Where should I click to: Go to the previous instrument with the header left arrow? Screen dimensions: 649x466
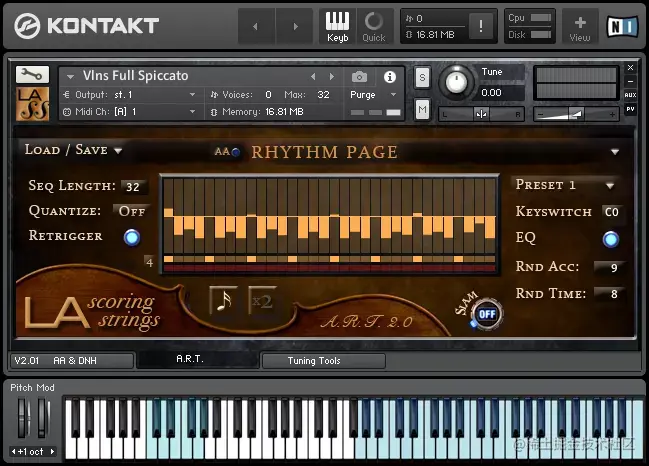pos(256,26)
